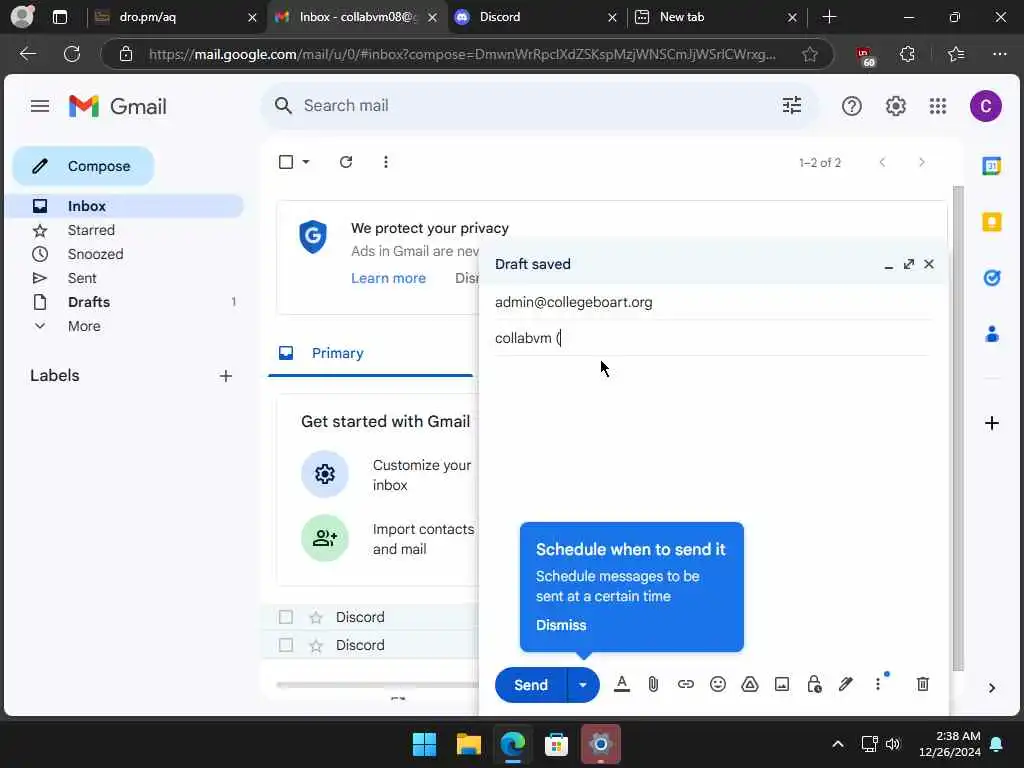Open Google Keep in side panel
The width and height of the screenshot is (1024, 768).
pyautogui.click(x=991, y=222)
